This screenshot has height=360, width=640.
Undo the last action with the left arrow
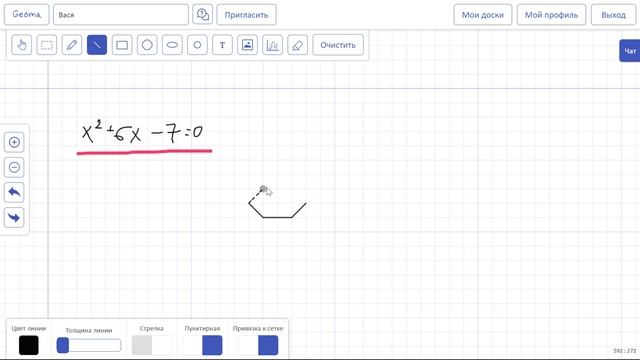[14, 192]
